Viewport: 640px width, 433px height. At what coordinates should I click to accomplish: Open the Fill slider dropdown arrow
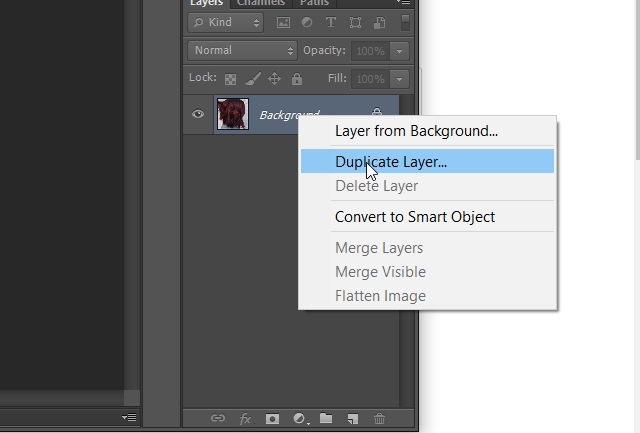(x=400, y=79)
